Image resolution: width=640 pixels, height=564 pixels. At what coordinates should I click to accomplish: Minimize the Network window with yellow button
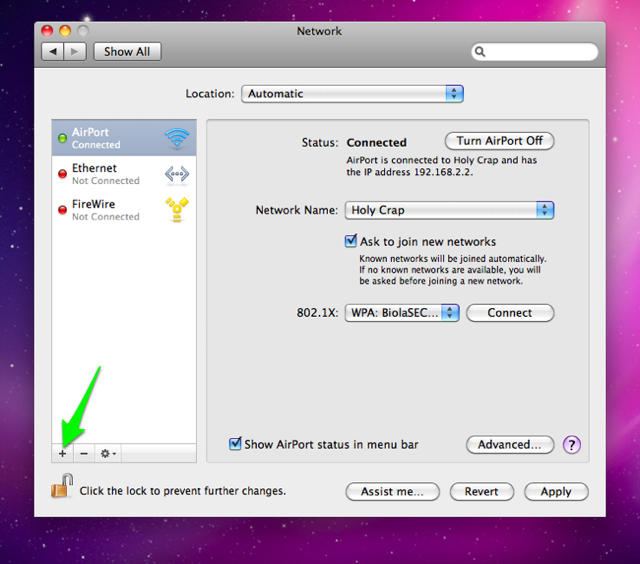click(x=65, y=31)
